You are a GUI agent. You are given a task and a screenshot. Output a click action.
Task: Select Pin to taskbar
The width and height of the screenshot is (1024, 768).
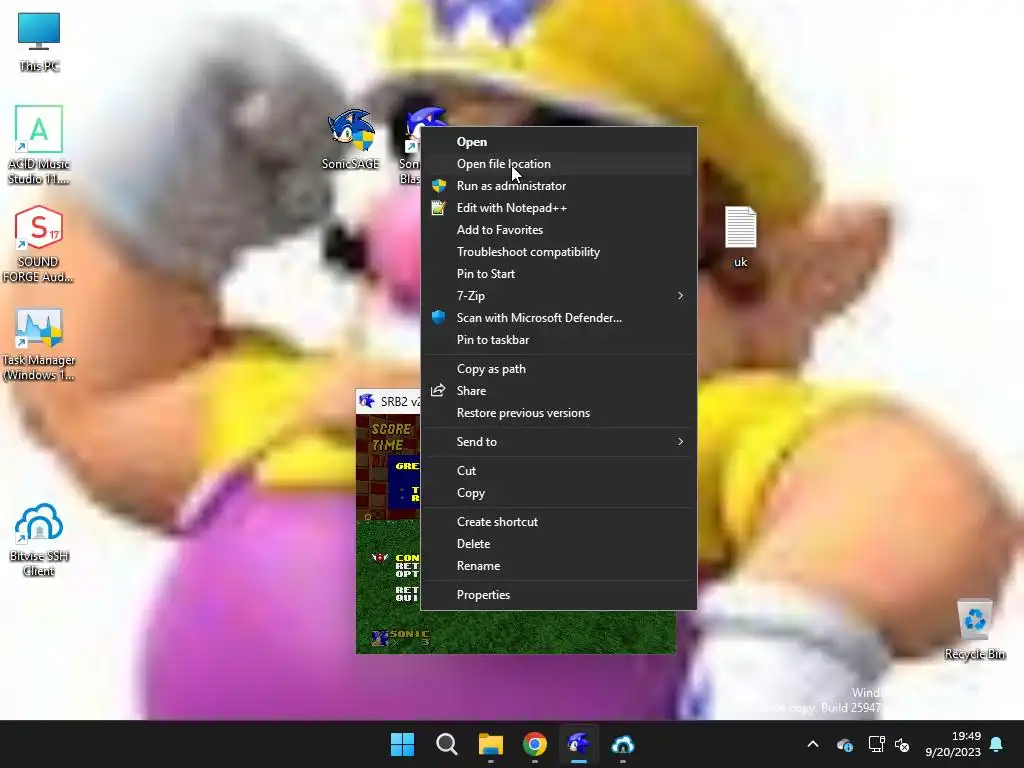(558, 340)
